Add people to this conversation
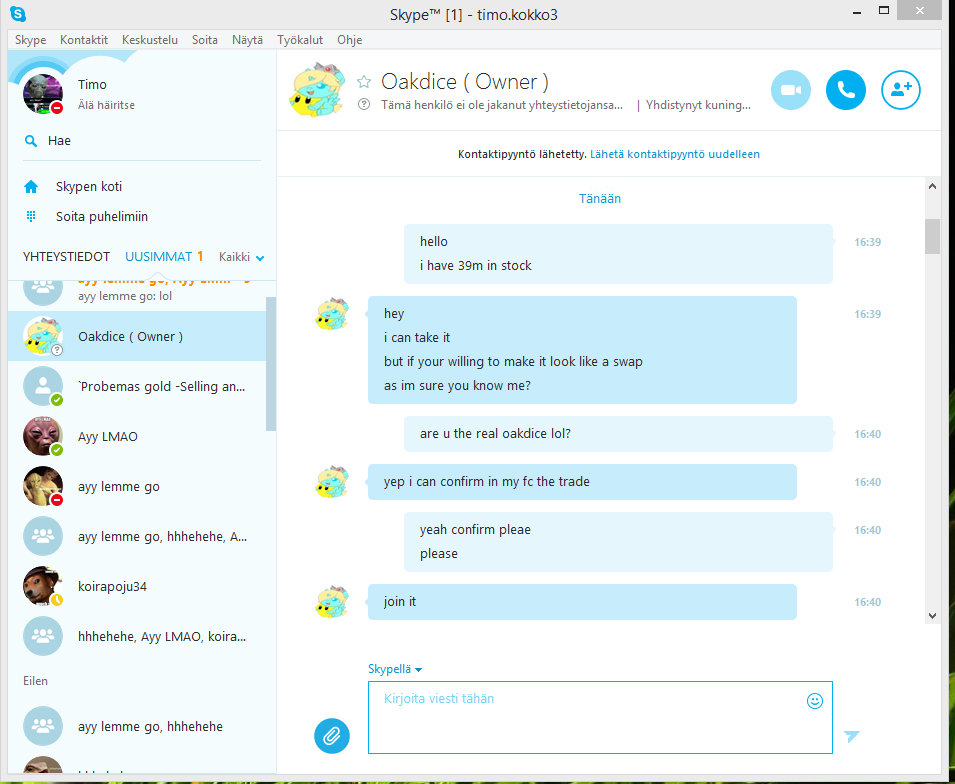 [x=900, y=90]
